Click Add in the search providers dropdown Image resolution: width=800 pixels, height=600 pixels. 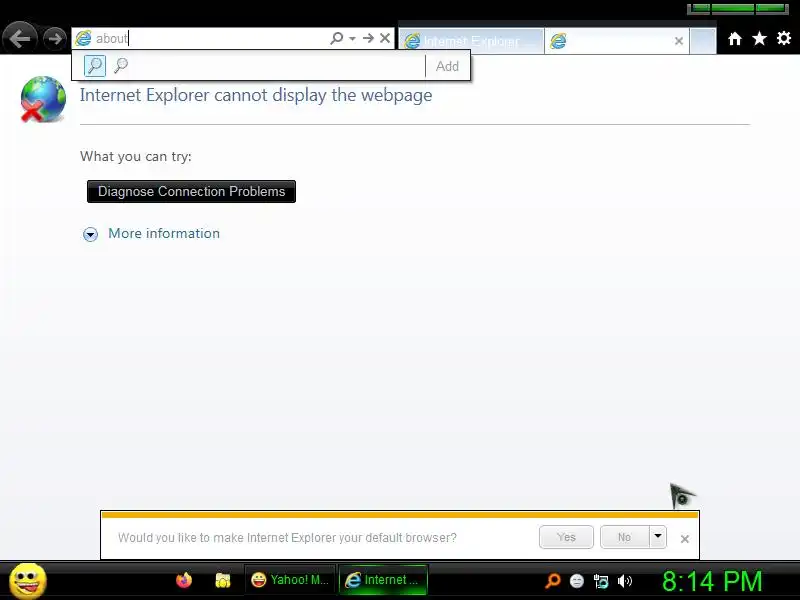[x=447, y=66]
